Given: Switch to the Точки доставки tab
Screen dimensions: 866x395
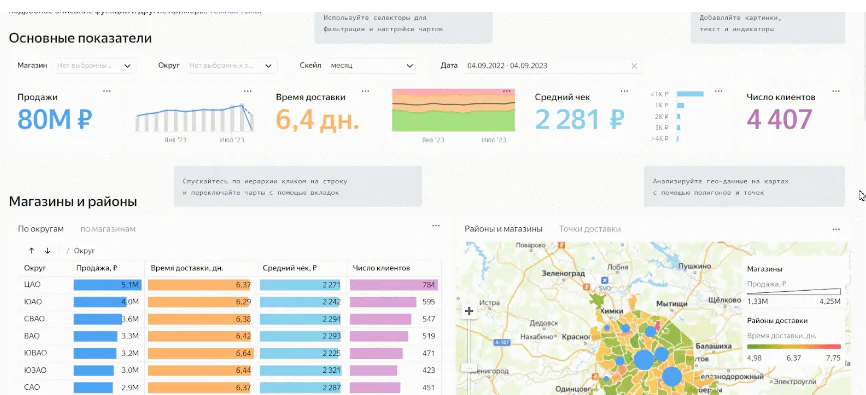Looking at the screenshot, I should click(x=589, y=229).
